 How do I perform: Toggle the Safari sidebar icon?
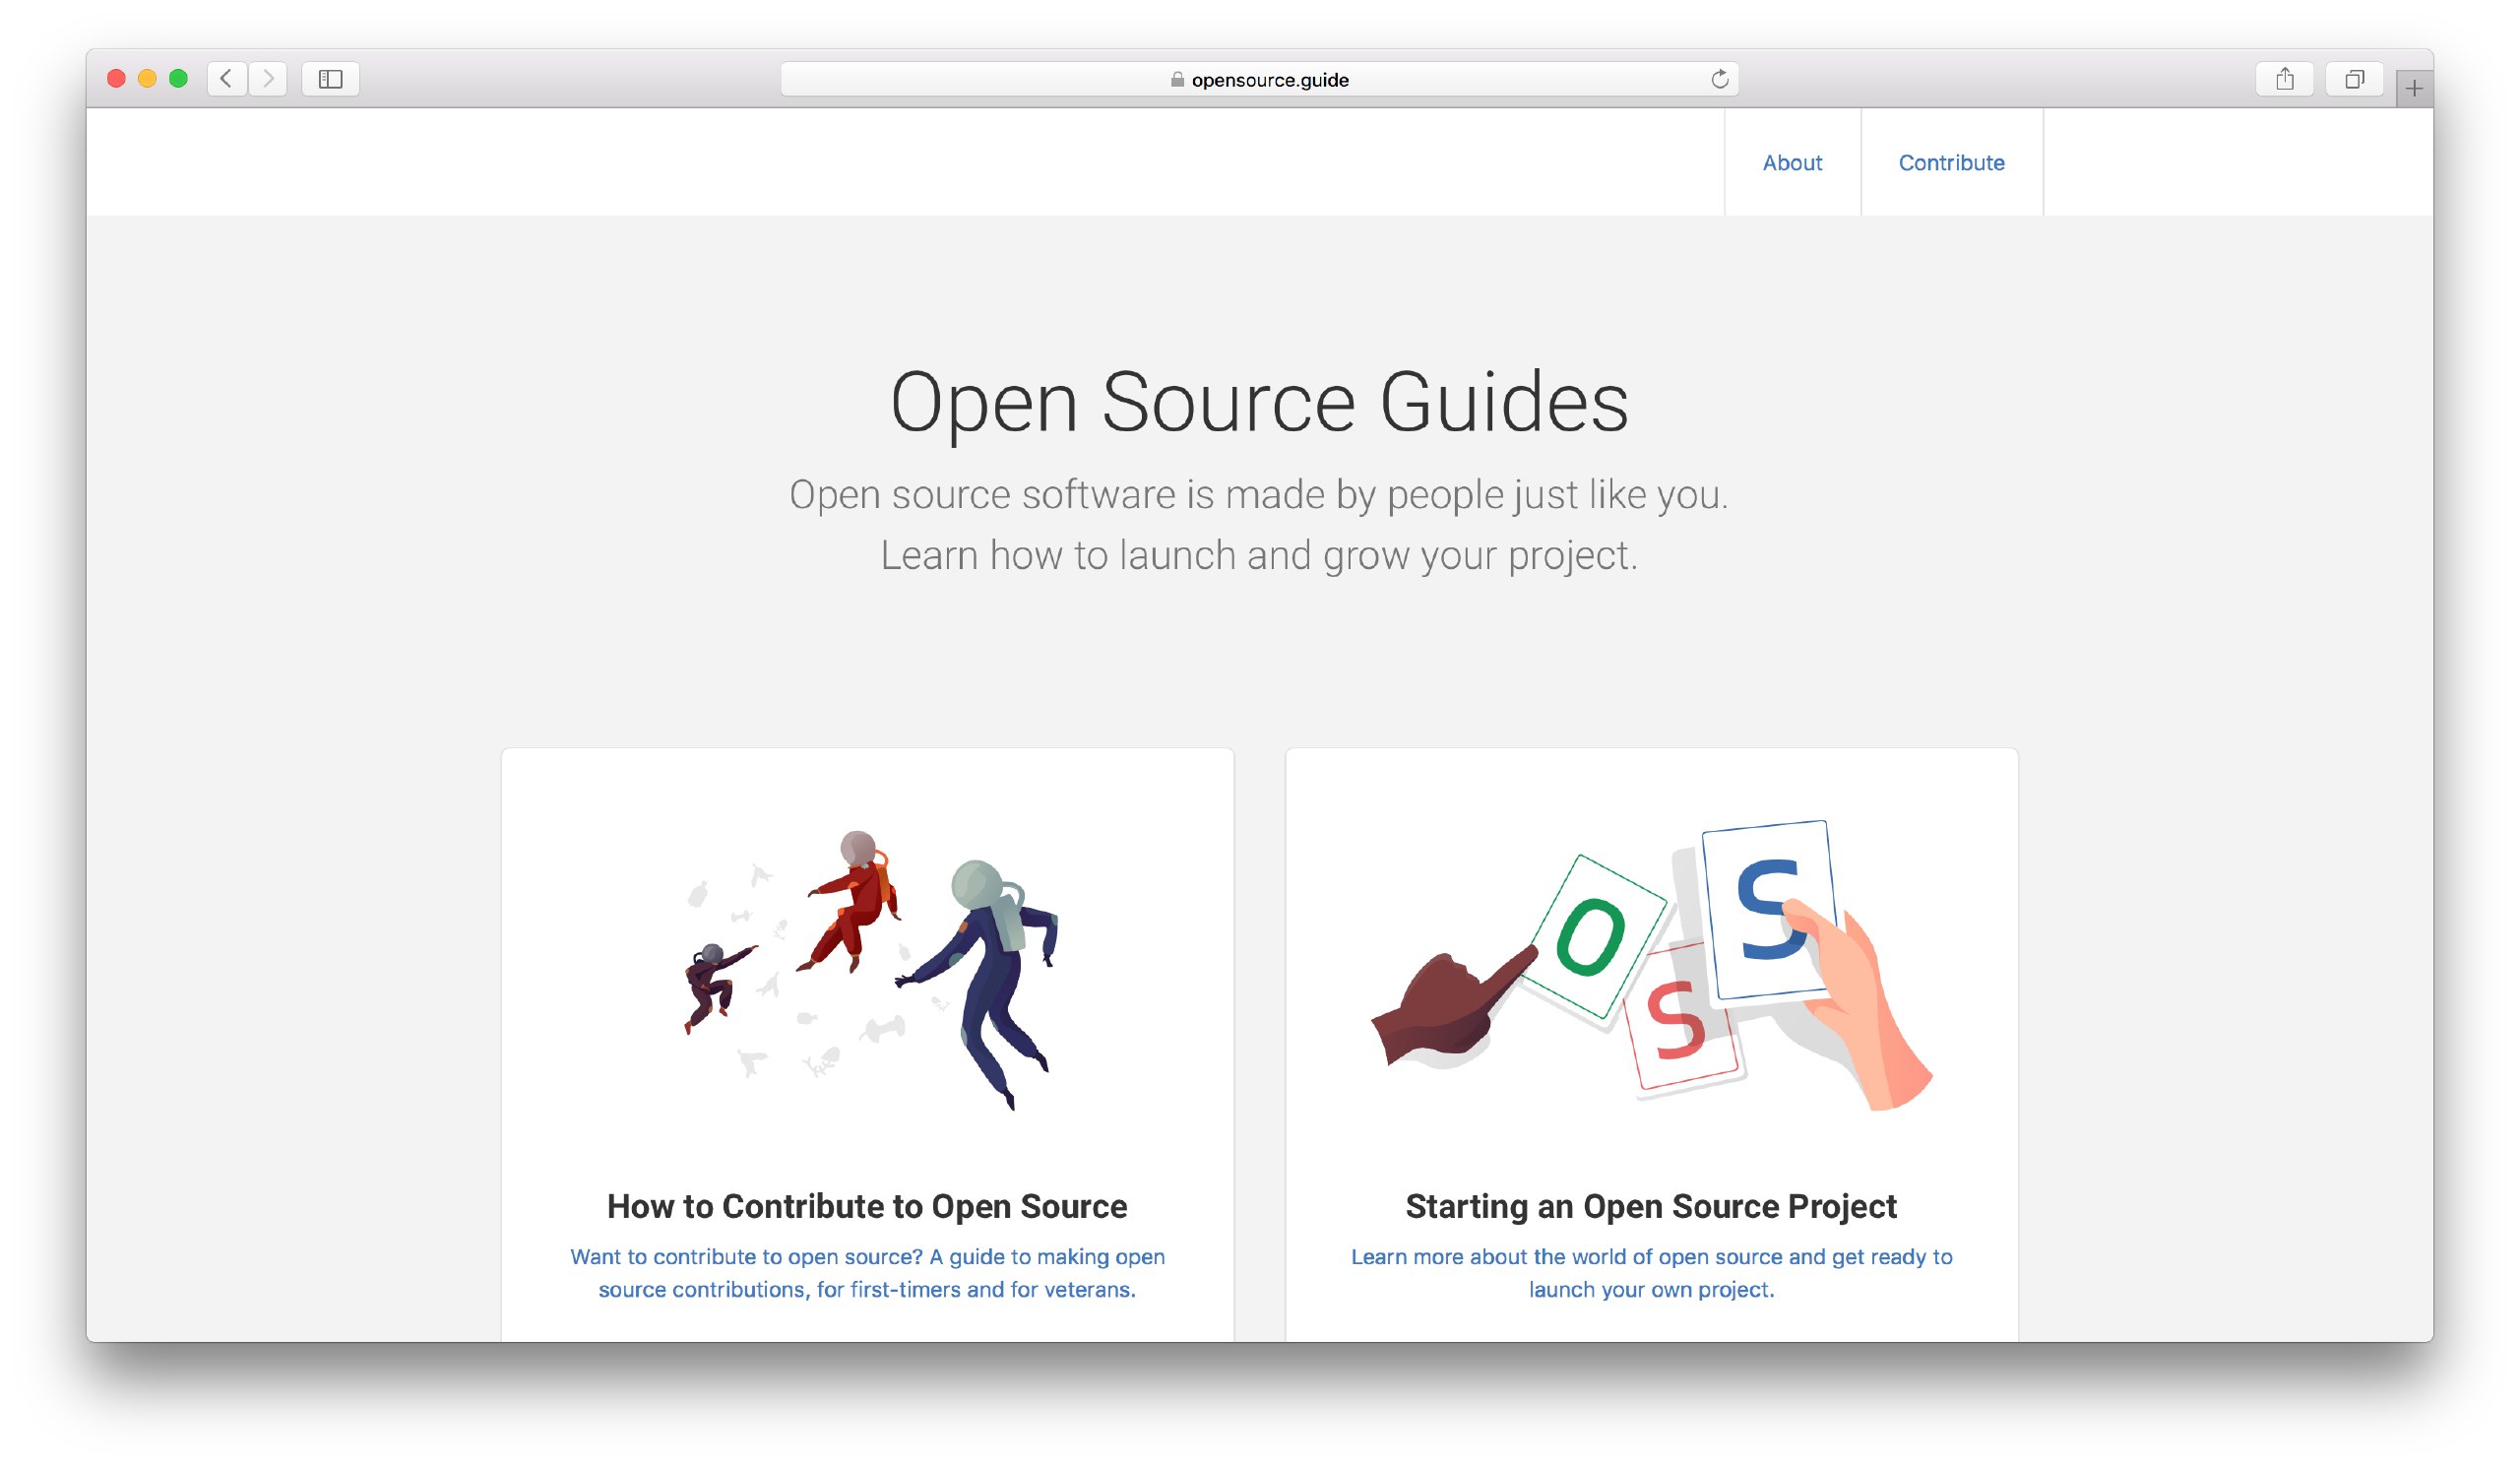(331, 79)
